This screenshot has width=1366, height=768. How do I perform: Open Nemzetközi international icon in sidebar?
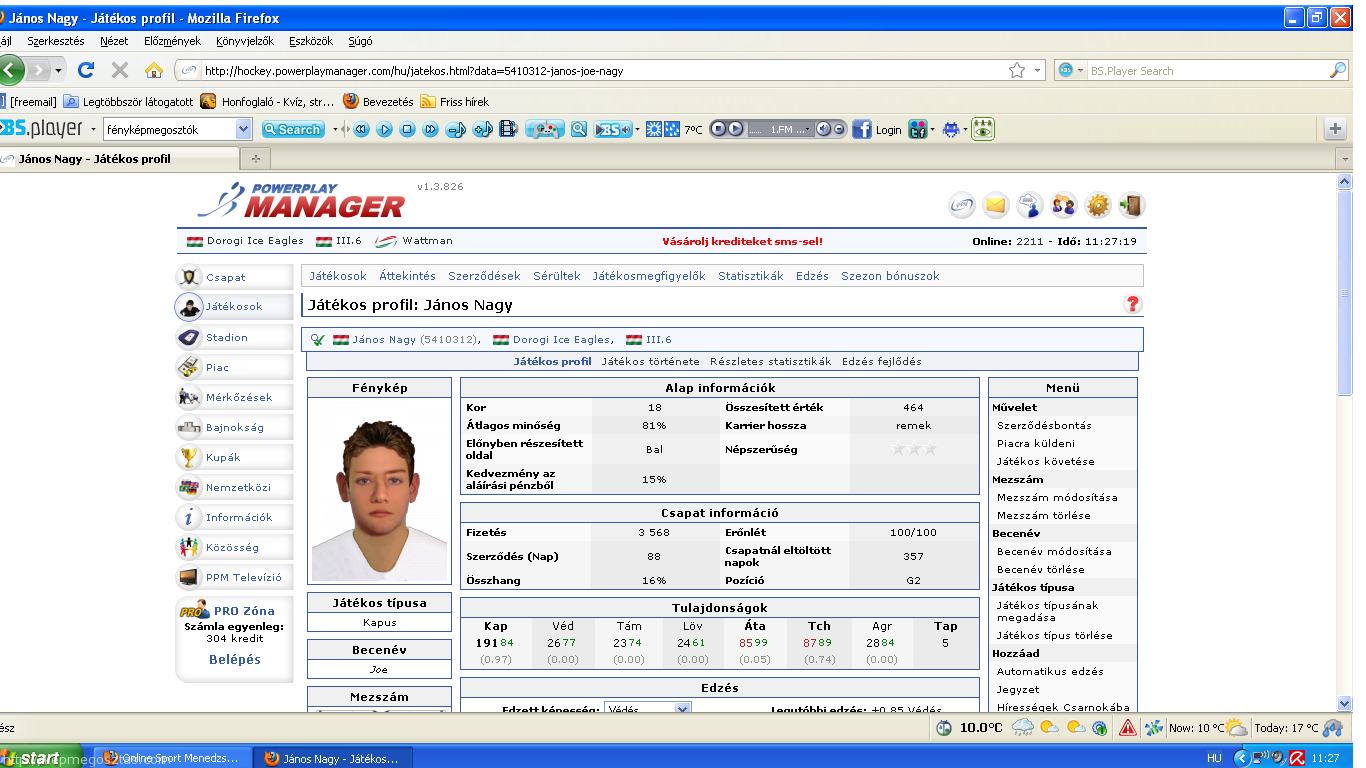click(188, 487)
